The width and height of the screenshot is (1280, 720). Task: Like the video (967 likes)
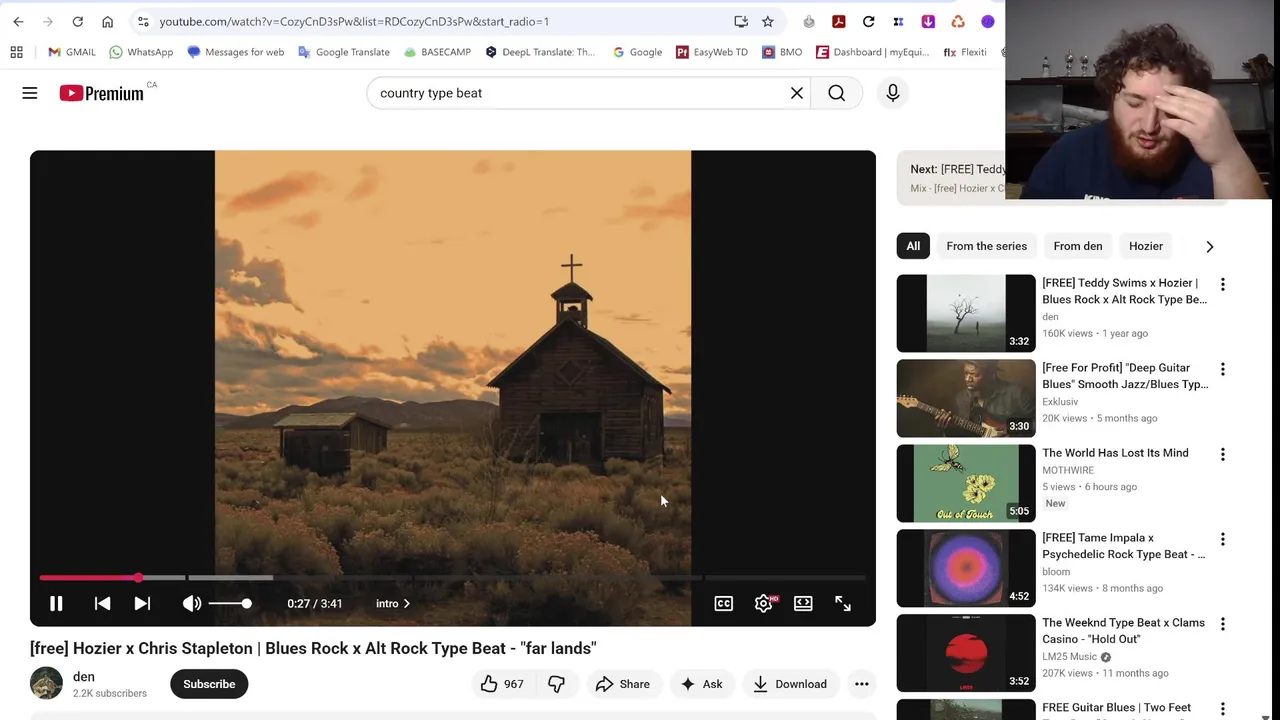502,684
